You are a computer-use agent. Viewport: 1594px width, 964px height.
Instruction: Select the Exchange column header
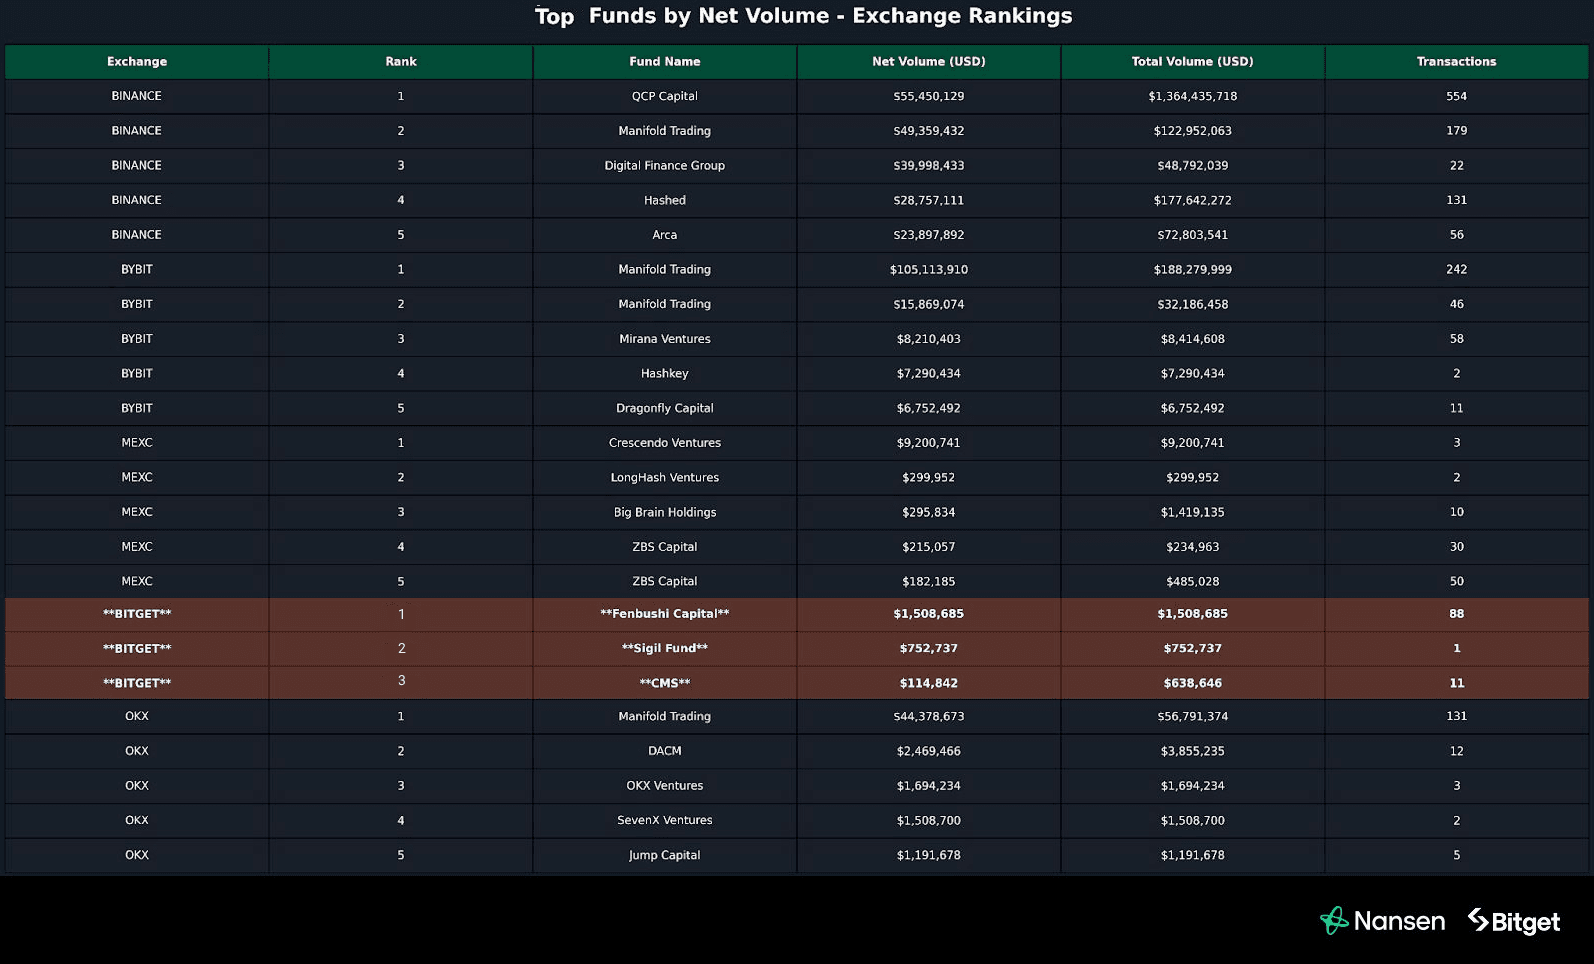137,62
